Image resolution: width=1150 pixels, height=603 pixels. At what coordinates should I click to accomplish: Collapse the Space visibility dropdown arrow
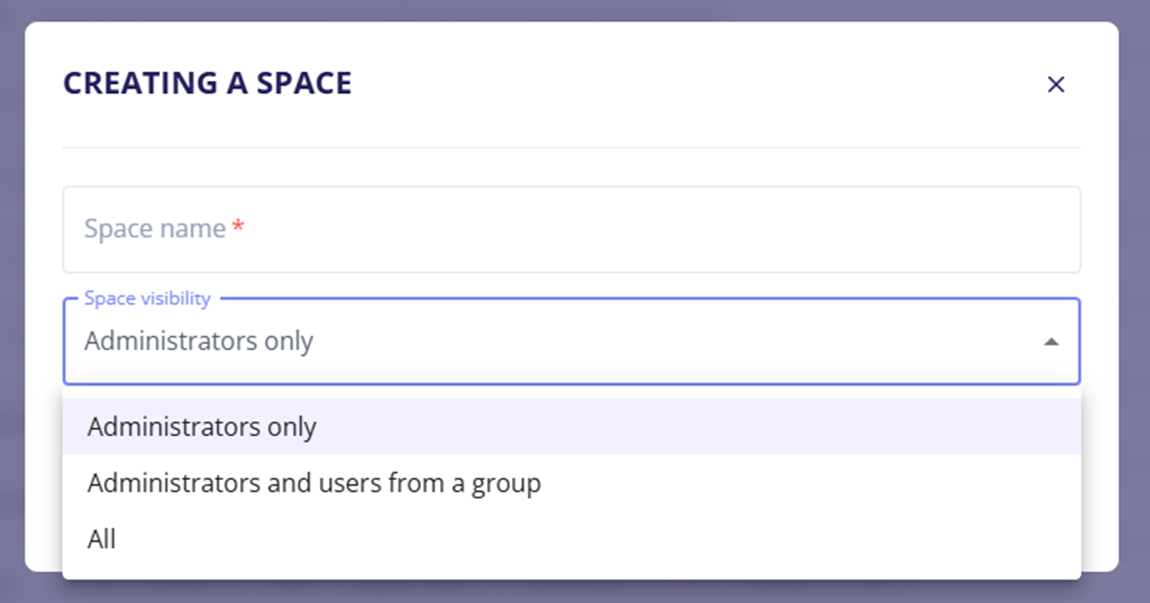(x=1051, y=342)
